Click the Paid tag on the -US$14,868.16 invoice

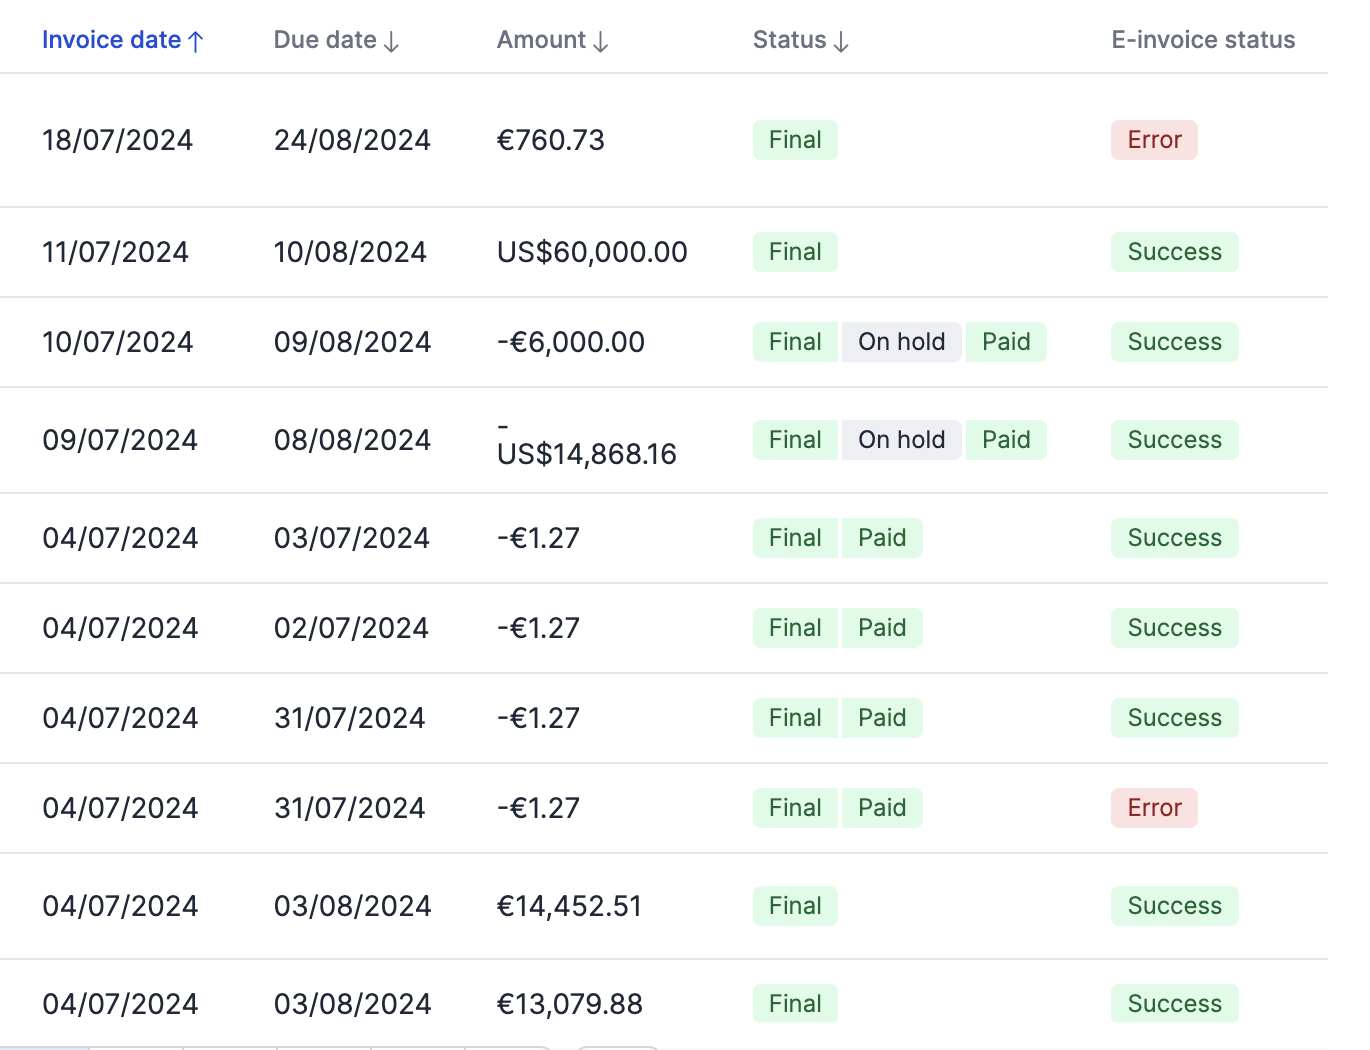click(1005, 440)
